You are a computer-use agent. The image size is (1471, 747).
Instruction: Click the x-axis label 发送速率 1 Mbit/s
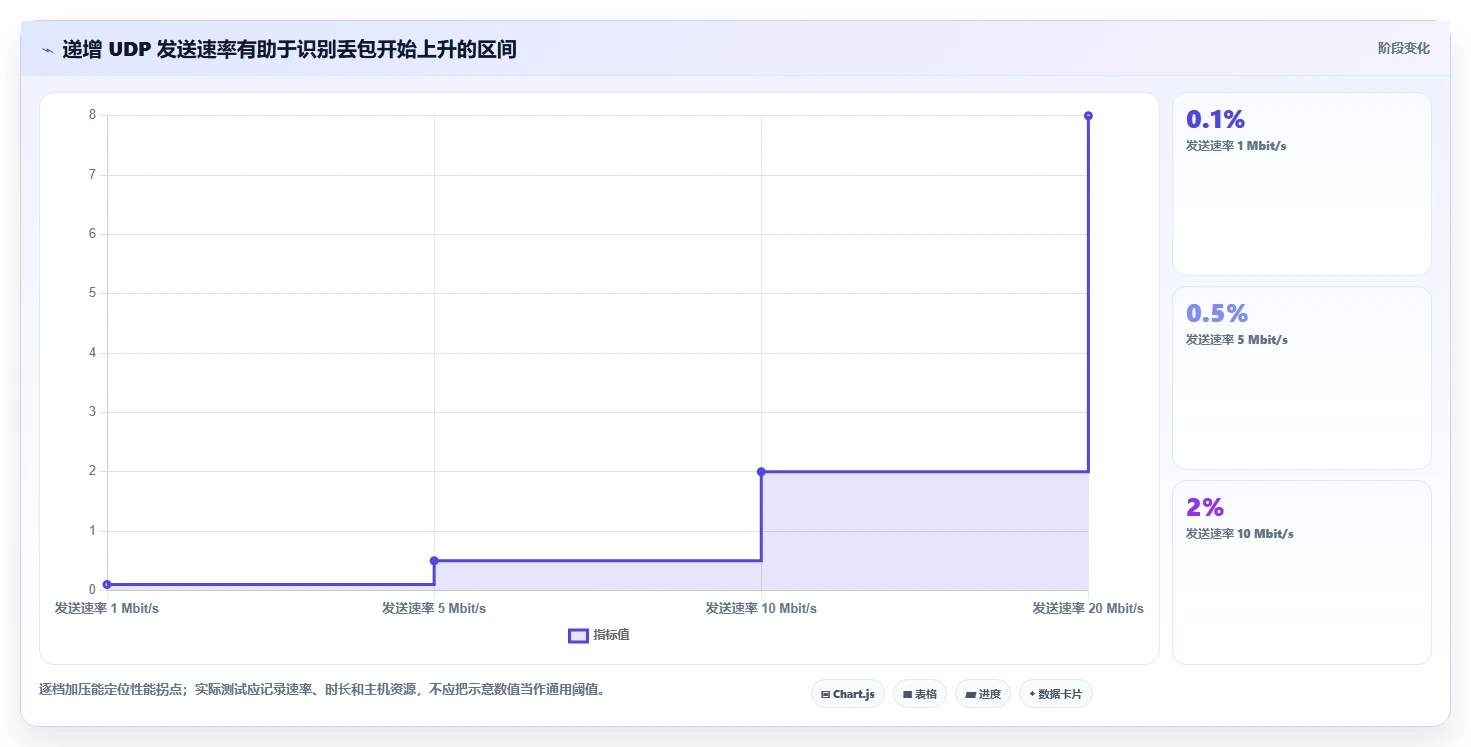tap(107, 608)
